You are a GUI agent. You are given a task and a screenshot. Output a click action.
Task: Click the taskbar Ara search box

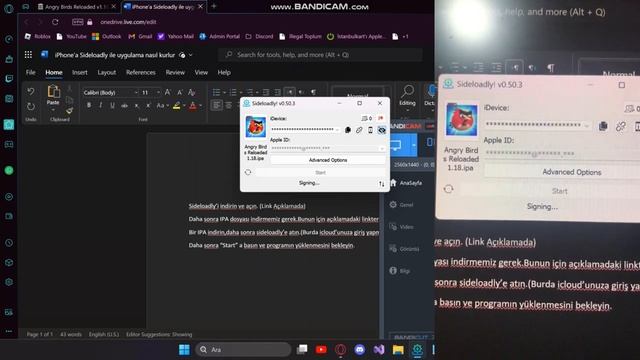(244, 350)
